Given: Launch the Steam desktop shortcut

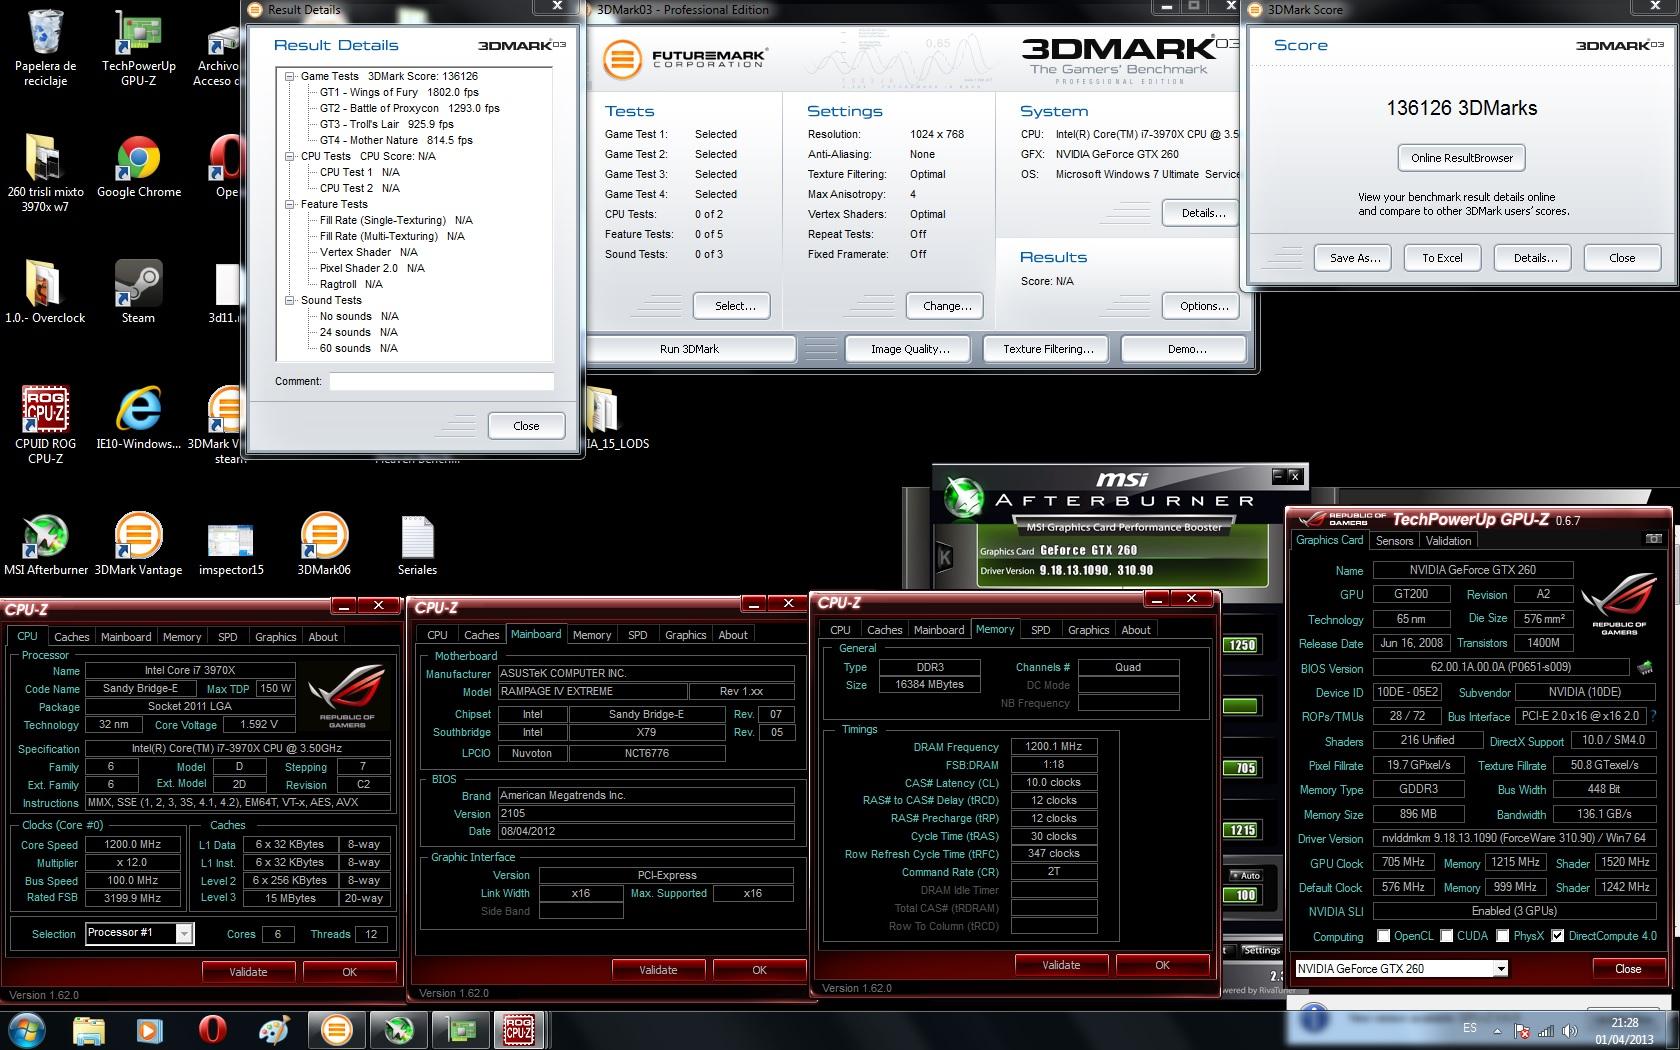Looking at the screenshot, I should (138, 291).
